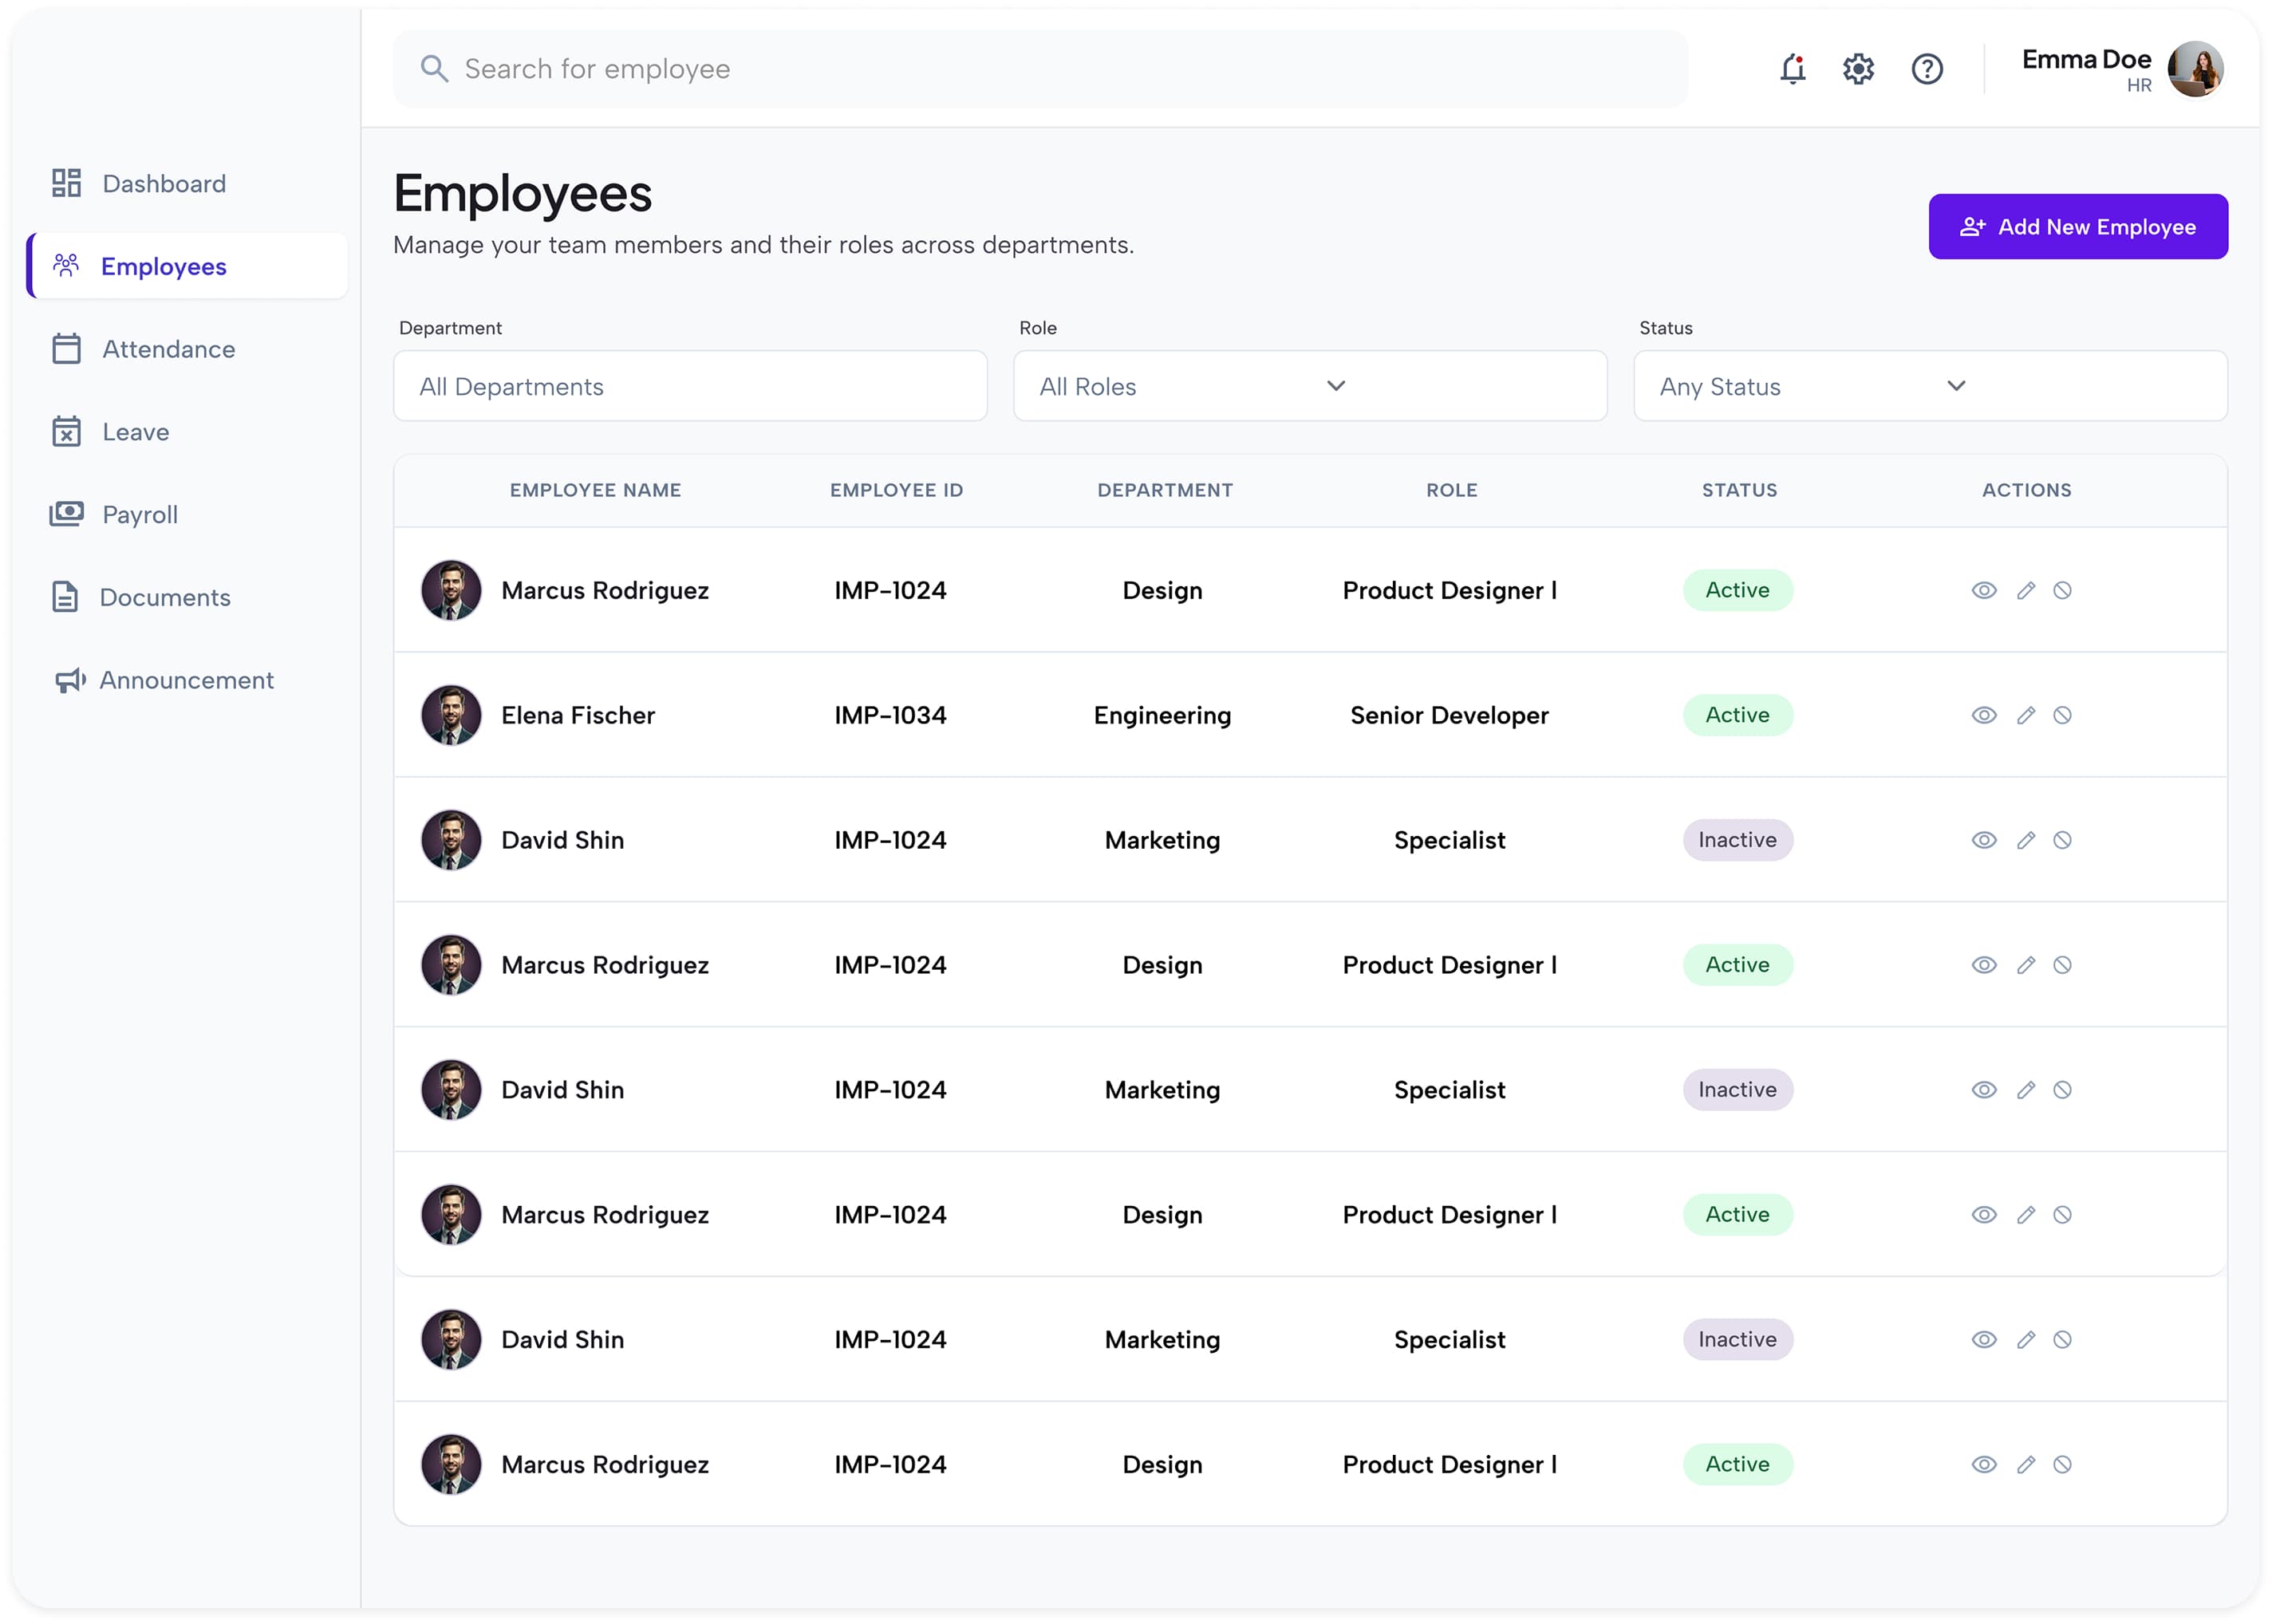This screenshot has width=2272, height=1624.
Task: Click Add New Employee button
Action: click(2077, 227)
